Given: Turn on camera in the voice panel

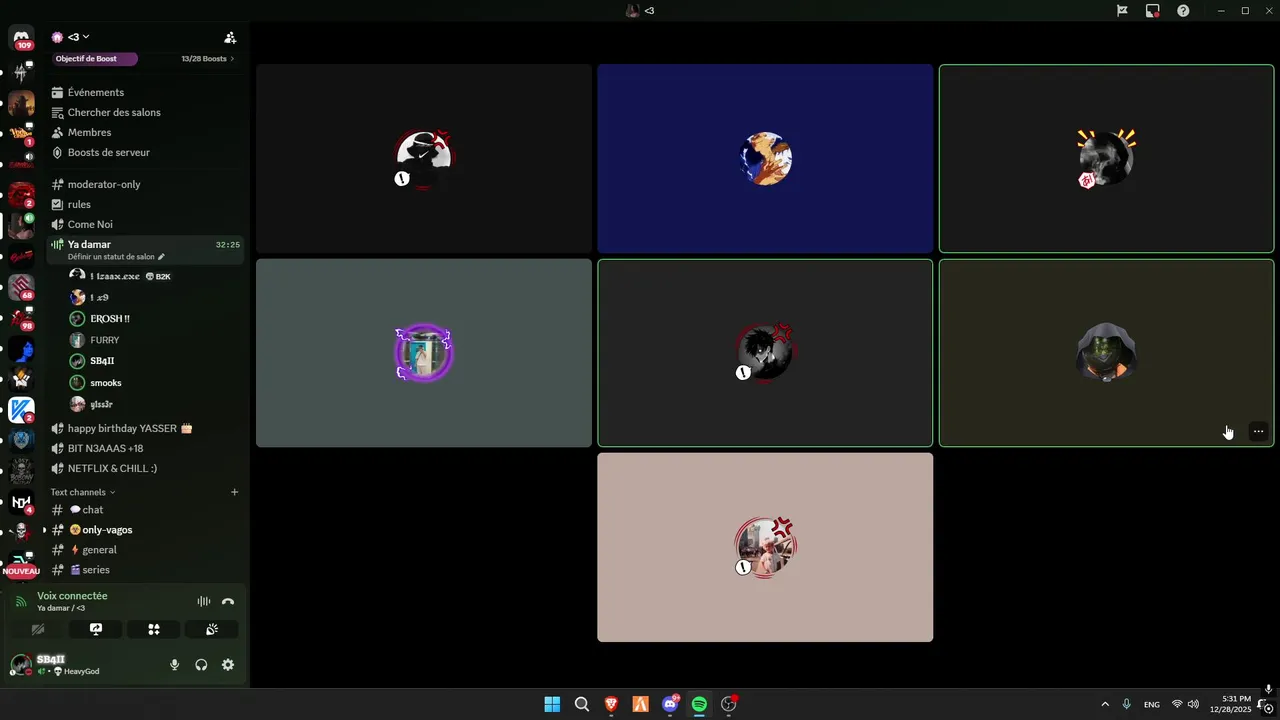Looking at the screenshot, I should (x=38, y=629).
